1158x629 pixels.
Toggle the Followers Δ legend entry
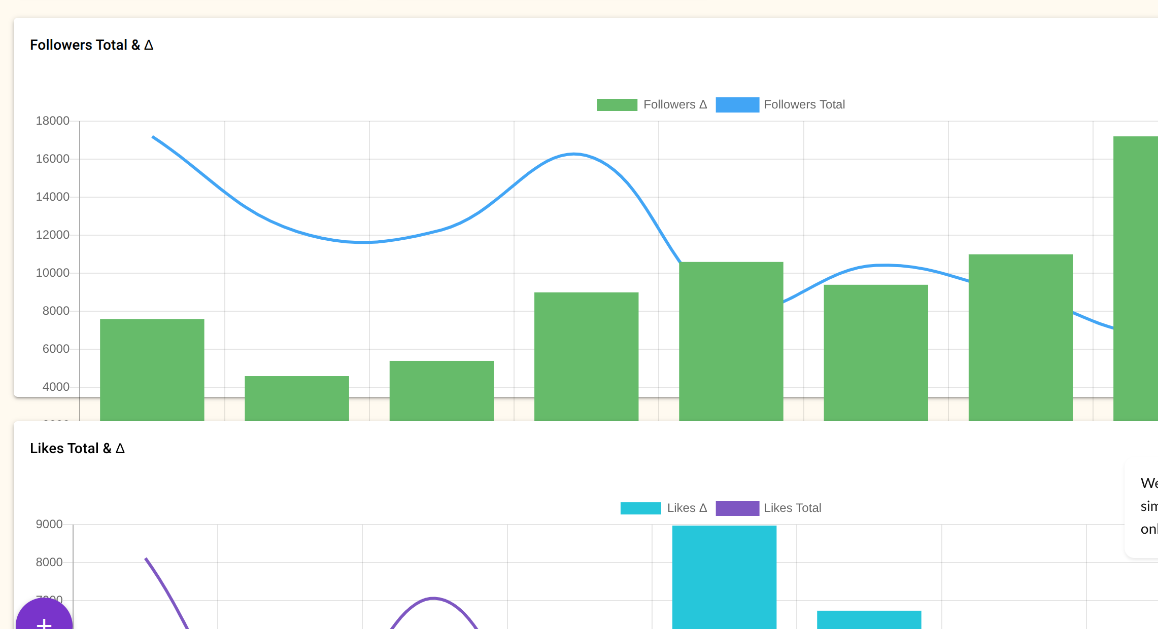(652, 105)
